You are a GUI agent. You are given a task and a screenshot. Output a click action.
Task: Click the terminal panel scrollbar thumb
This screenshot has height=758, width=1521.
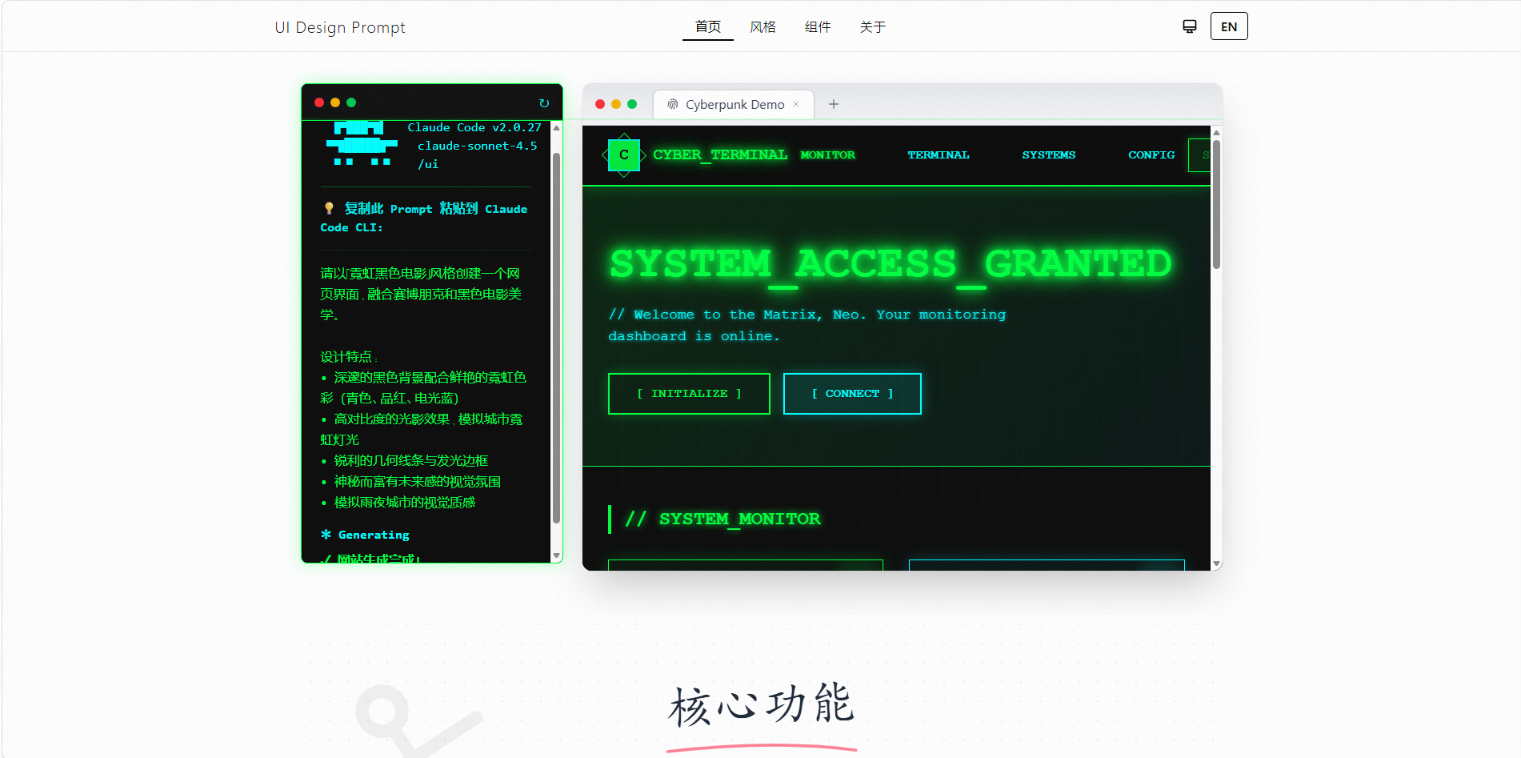[x=556, y=338]
